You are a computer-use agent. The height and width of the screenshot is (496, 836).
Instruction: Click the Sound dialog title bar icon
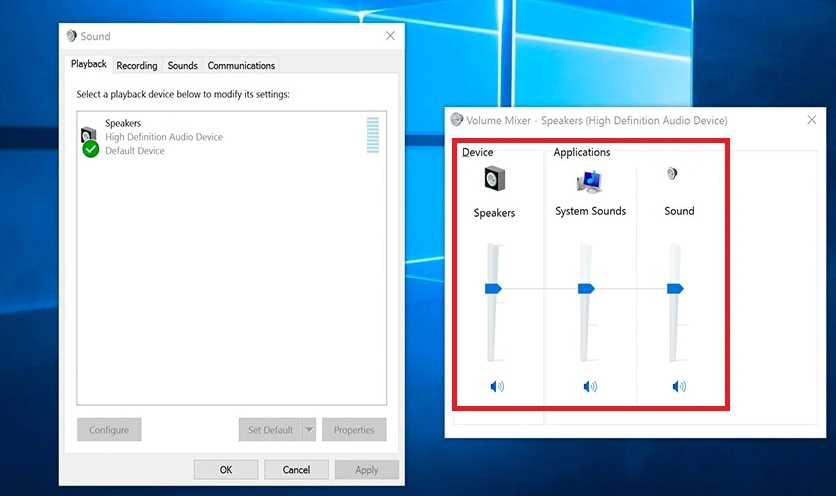71,36
